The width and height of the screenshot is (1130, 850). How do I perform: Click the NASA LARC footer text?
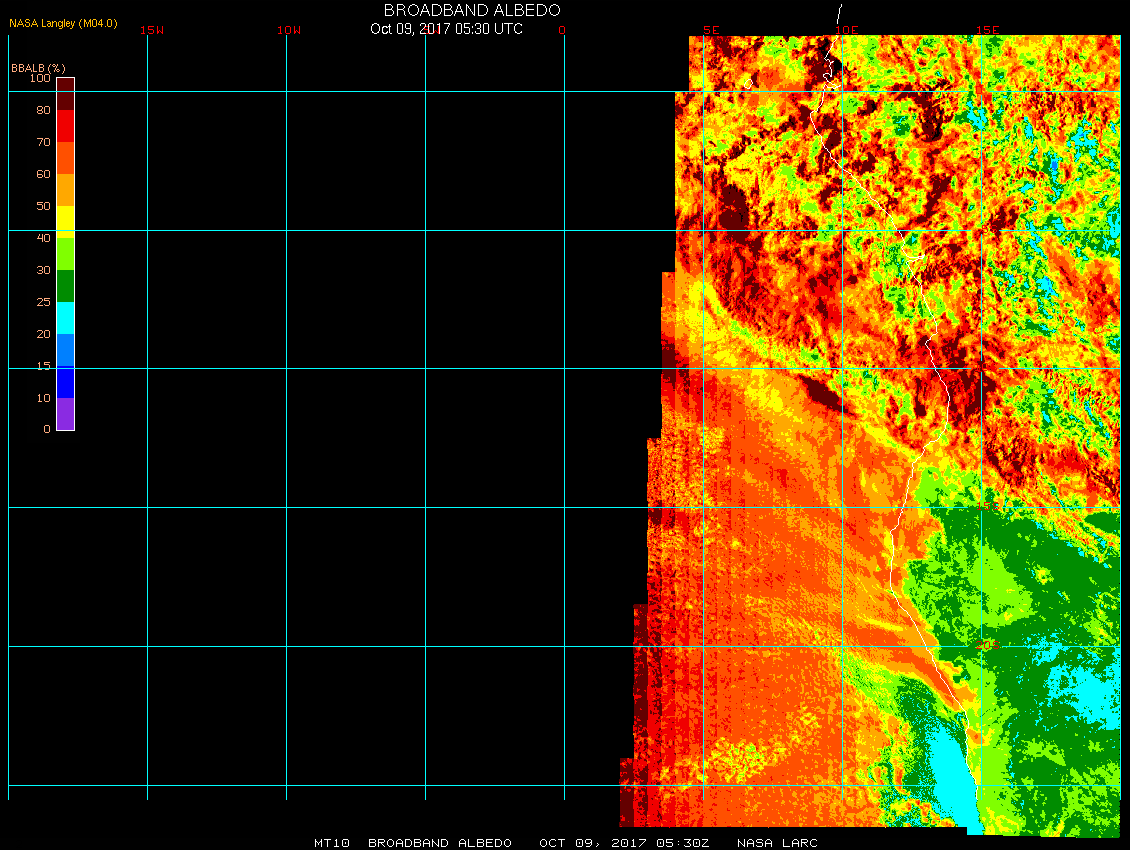click(777, 843)
